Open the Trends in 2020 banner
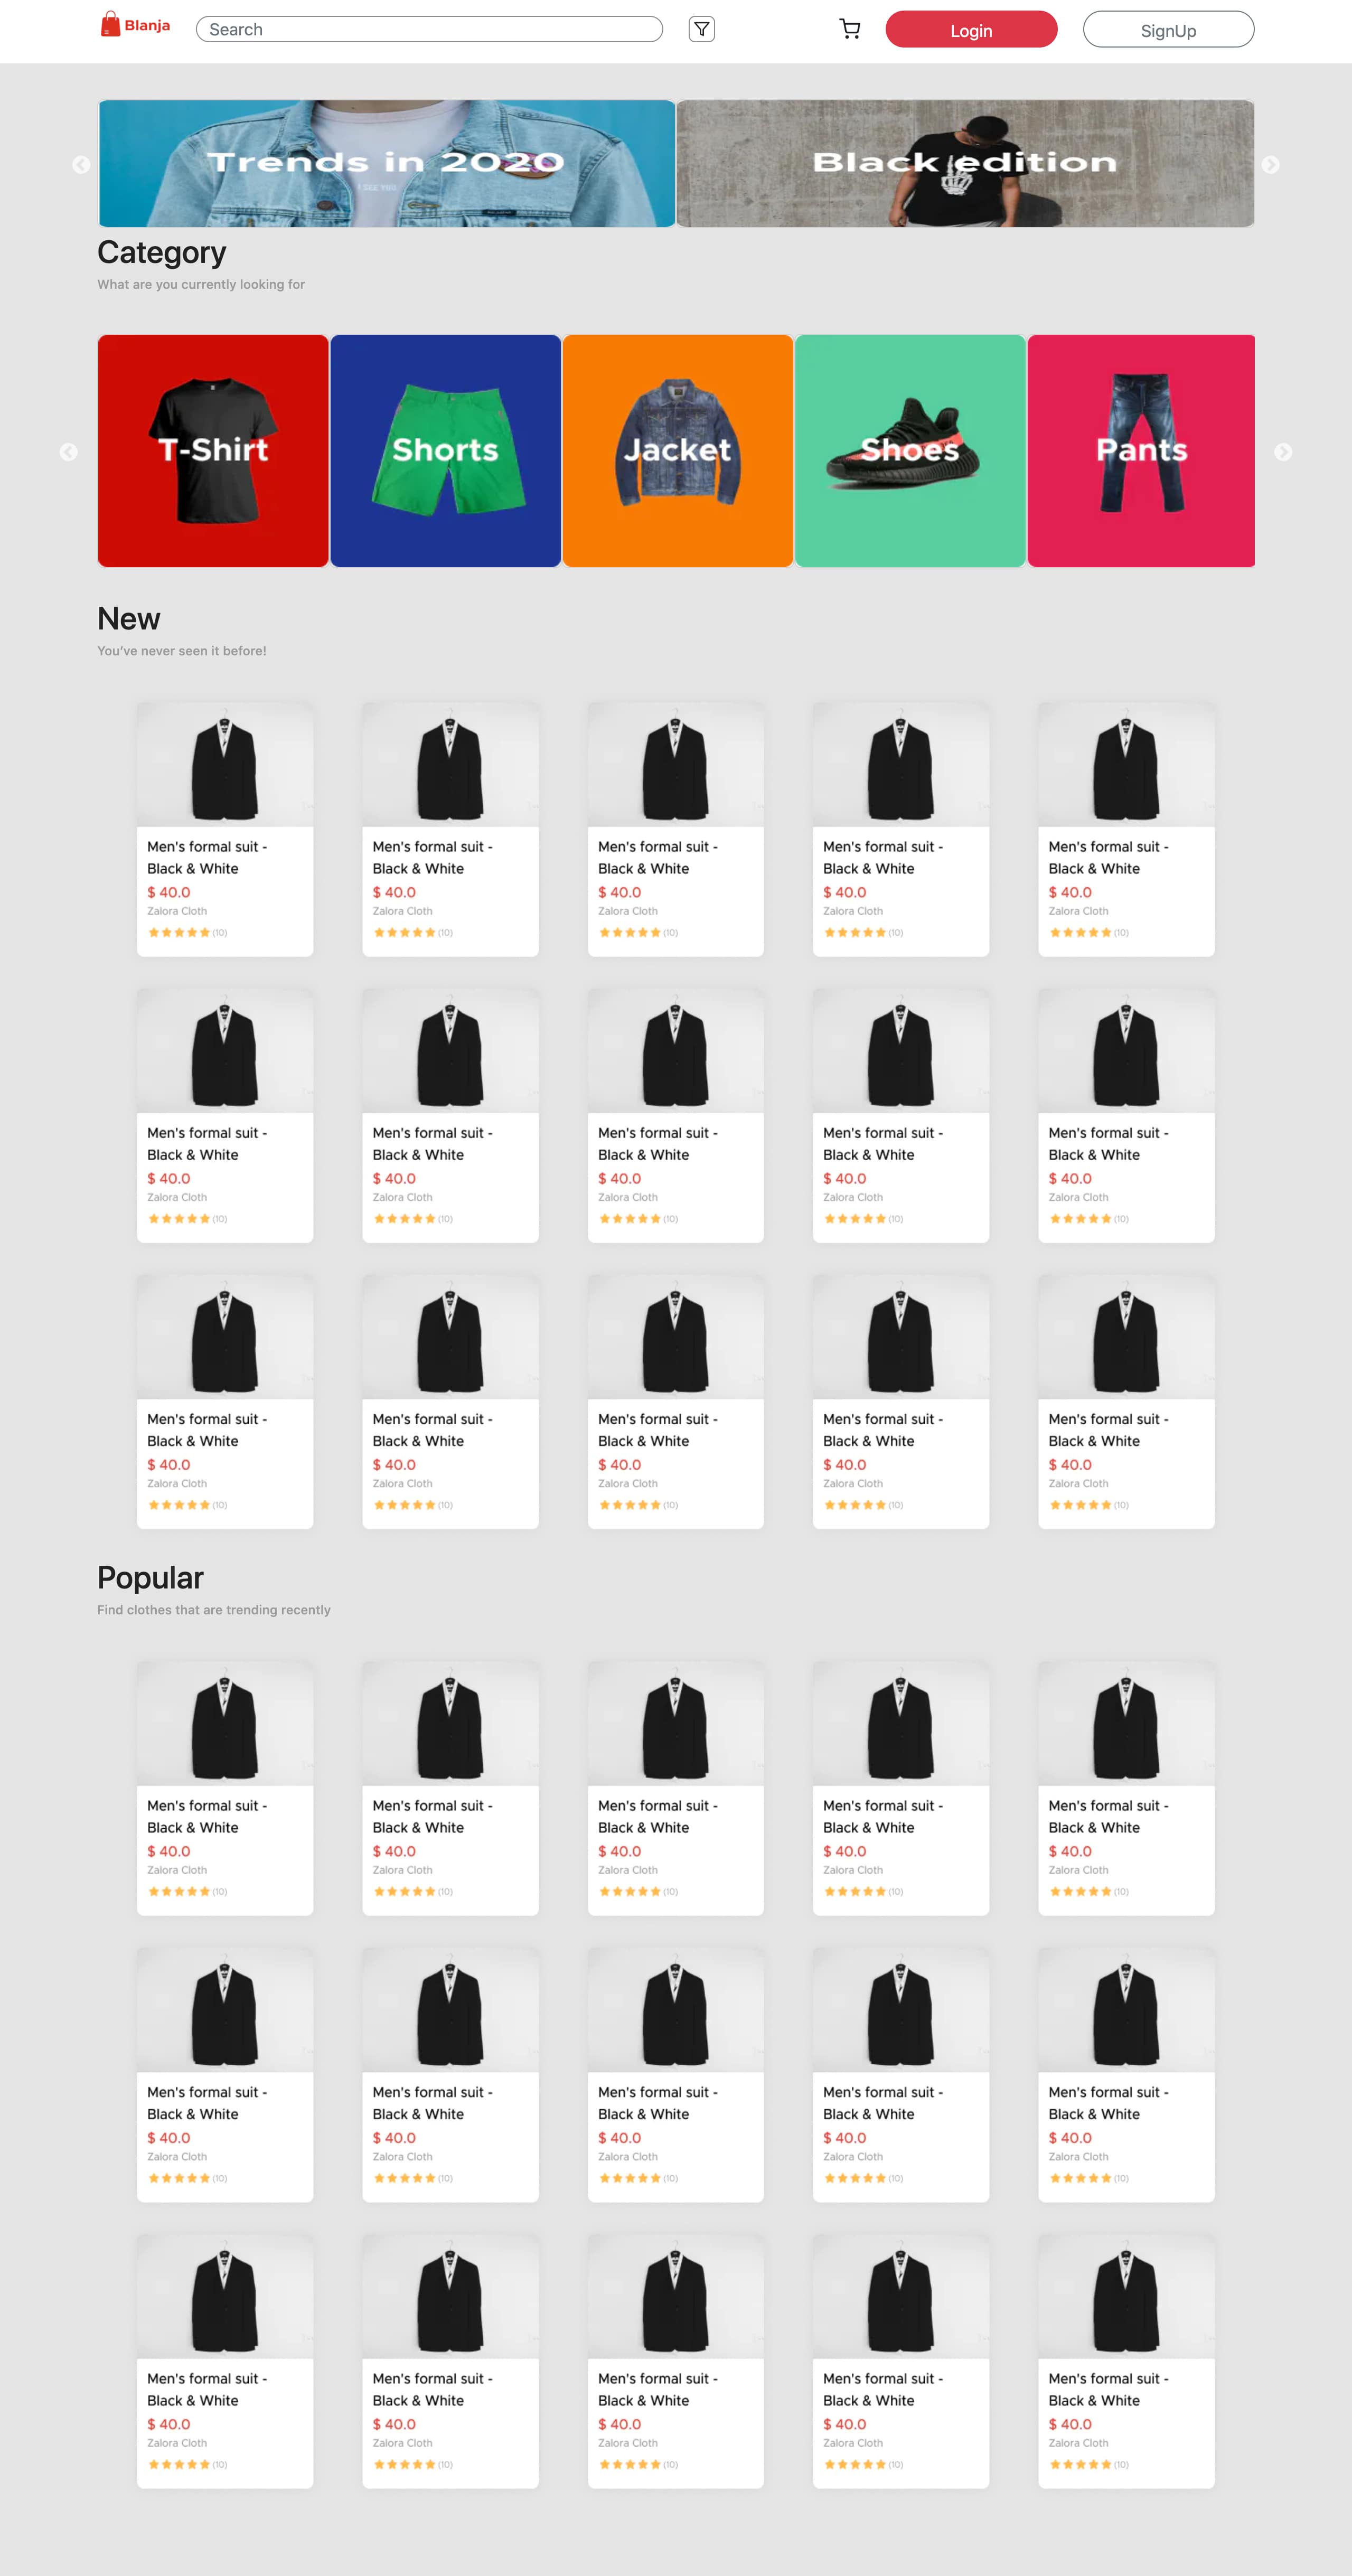This screenshot has width=1352, height=2576. point(387,164)
